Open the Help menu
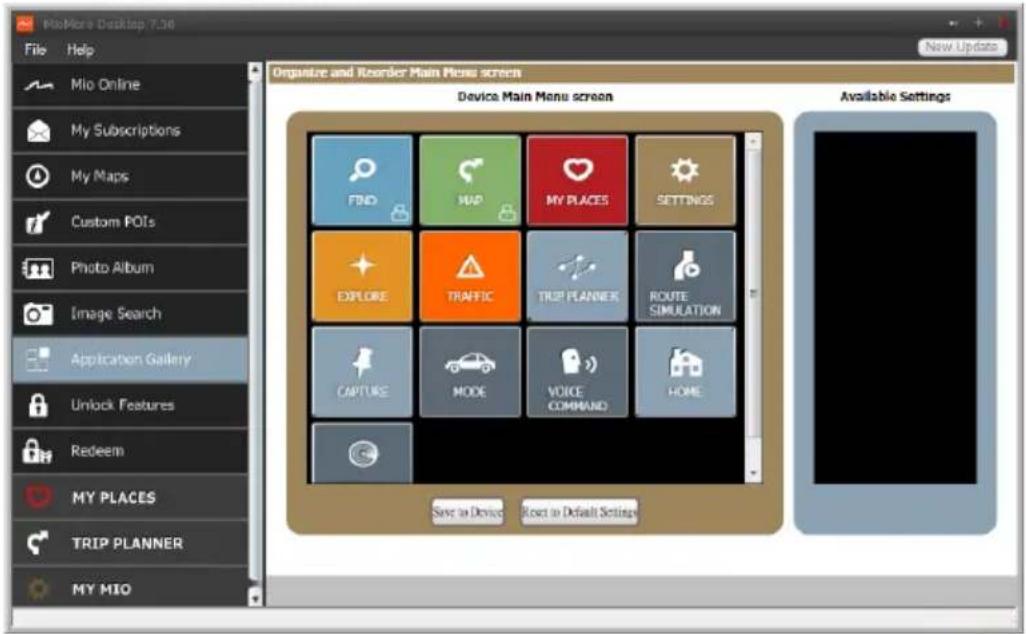This screenshot has width=1026, height=634. 80,50
